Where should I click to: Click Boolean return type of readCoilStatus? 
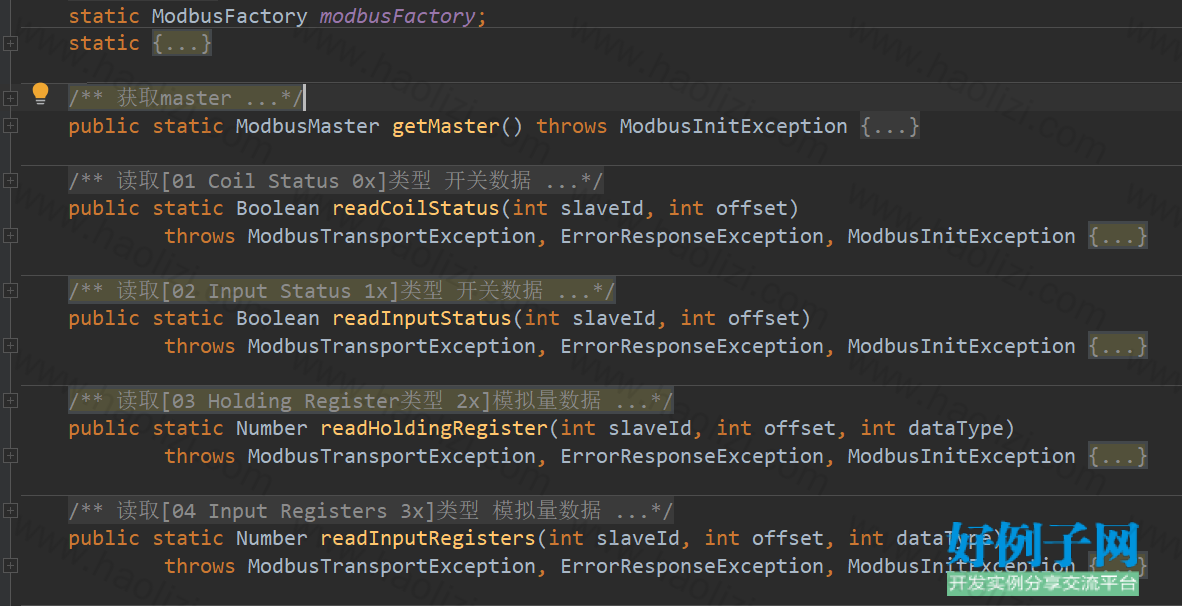278,208
